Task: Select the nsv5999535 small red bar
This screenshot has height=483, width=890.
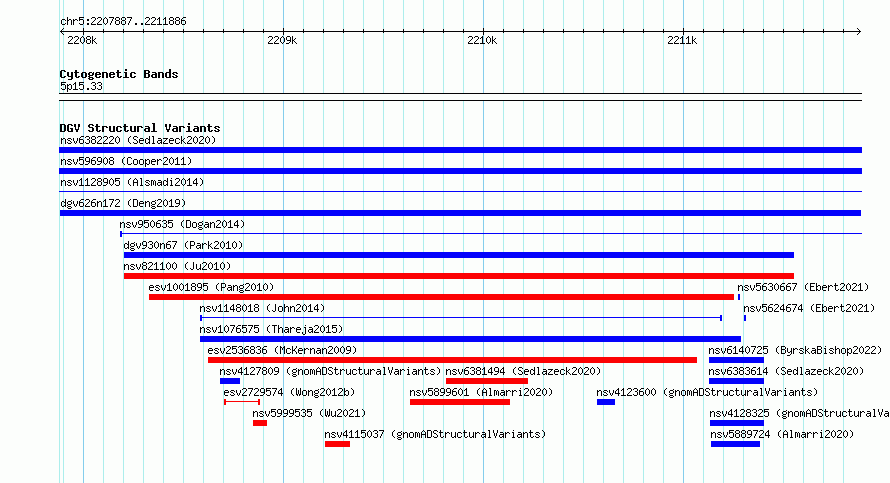Action: (260, 423)
